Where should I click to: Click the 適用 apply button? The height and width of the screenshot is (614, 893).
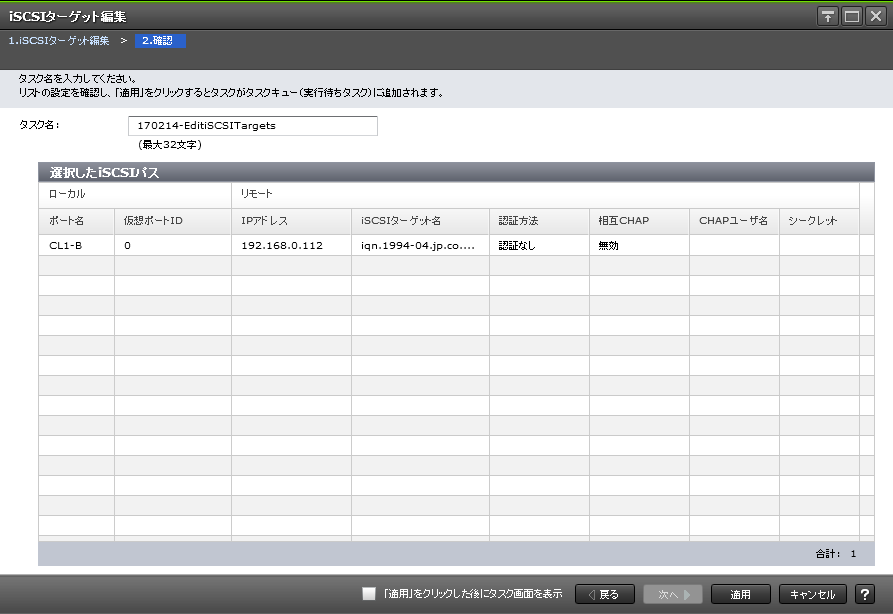click(x=740, y=594)
